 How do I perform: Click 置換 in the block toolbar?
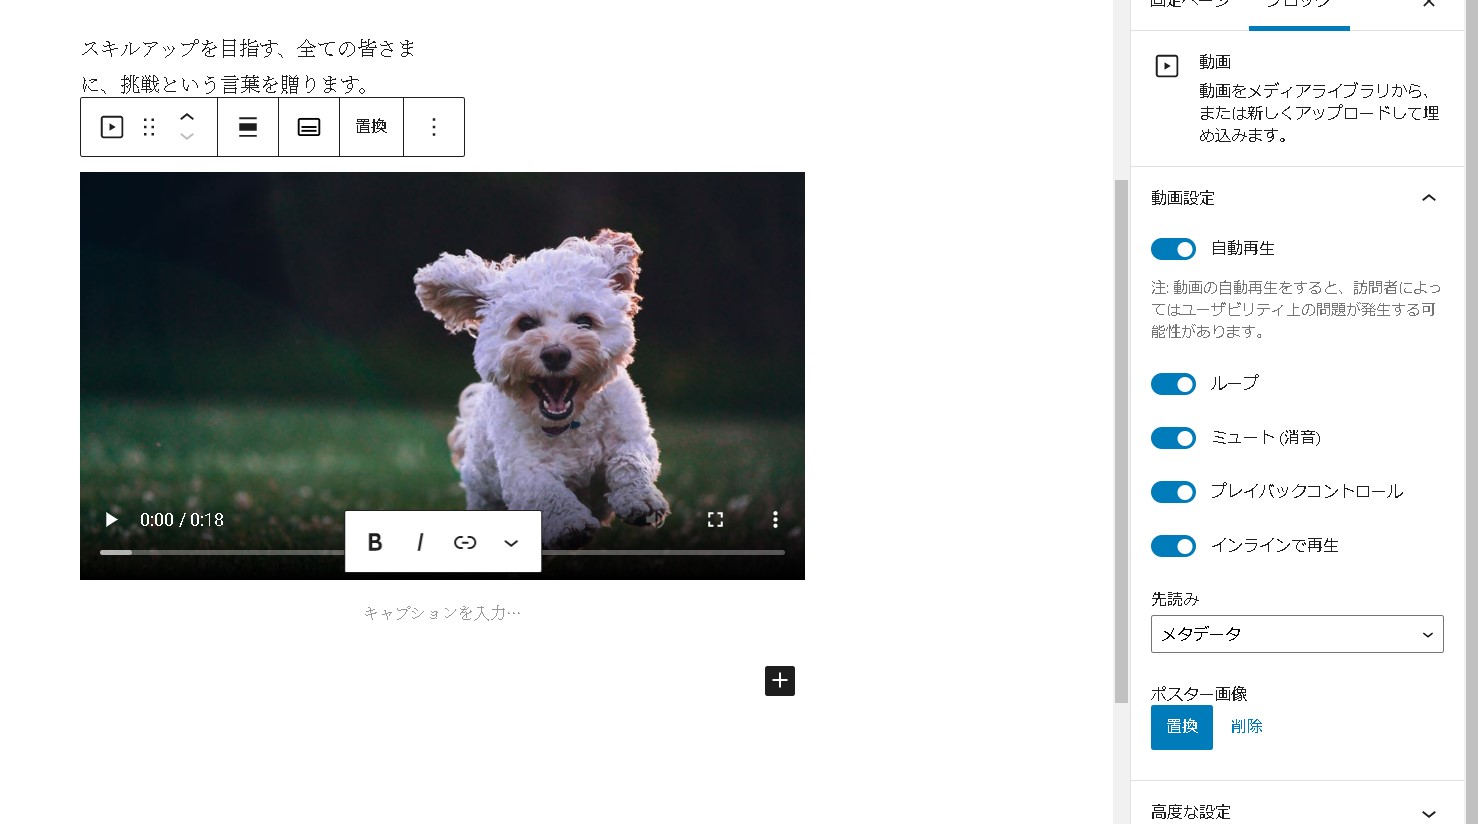(x=371, y=127)
